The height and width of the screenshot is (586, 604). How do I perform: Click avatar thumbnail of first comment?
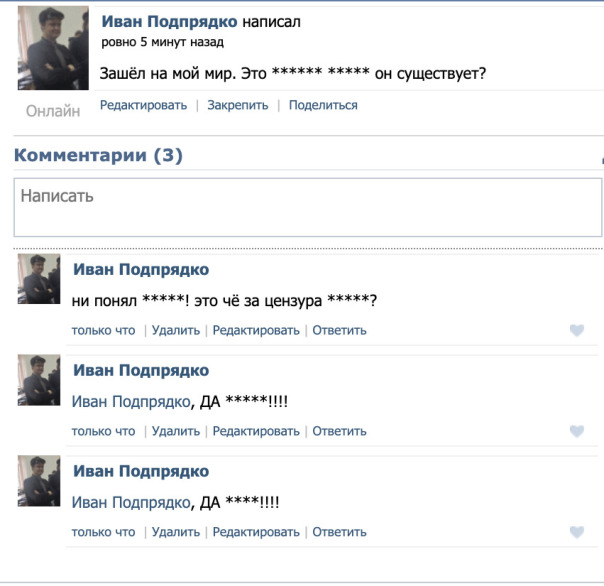pos(39,279)
